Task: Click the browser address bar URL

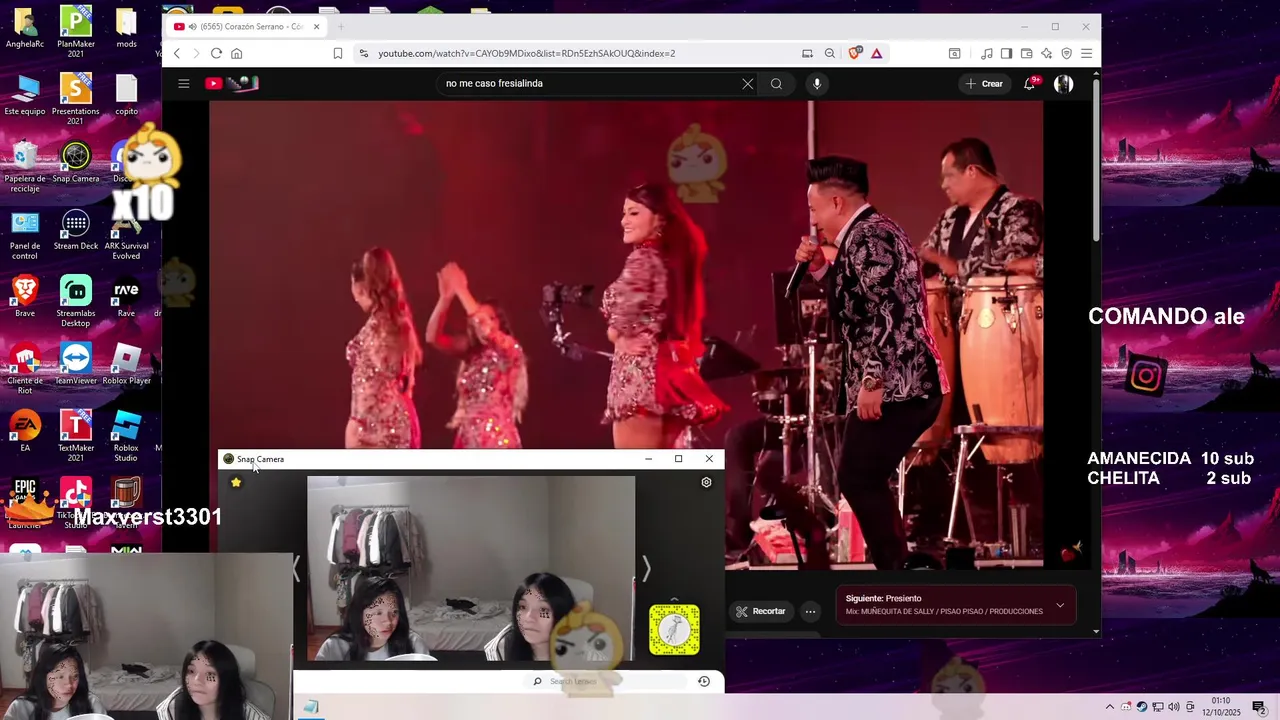Action: (x=527, y=54)
